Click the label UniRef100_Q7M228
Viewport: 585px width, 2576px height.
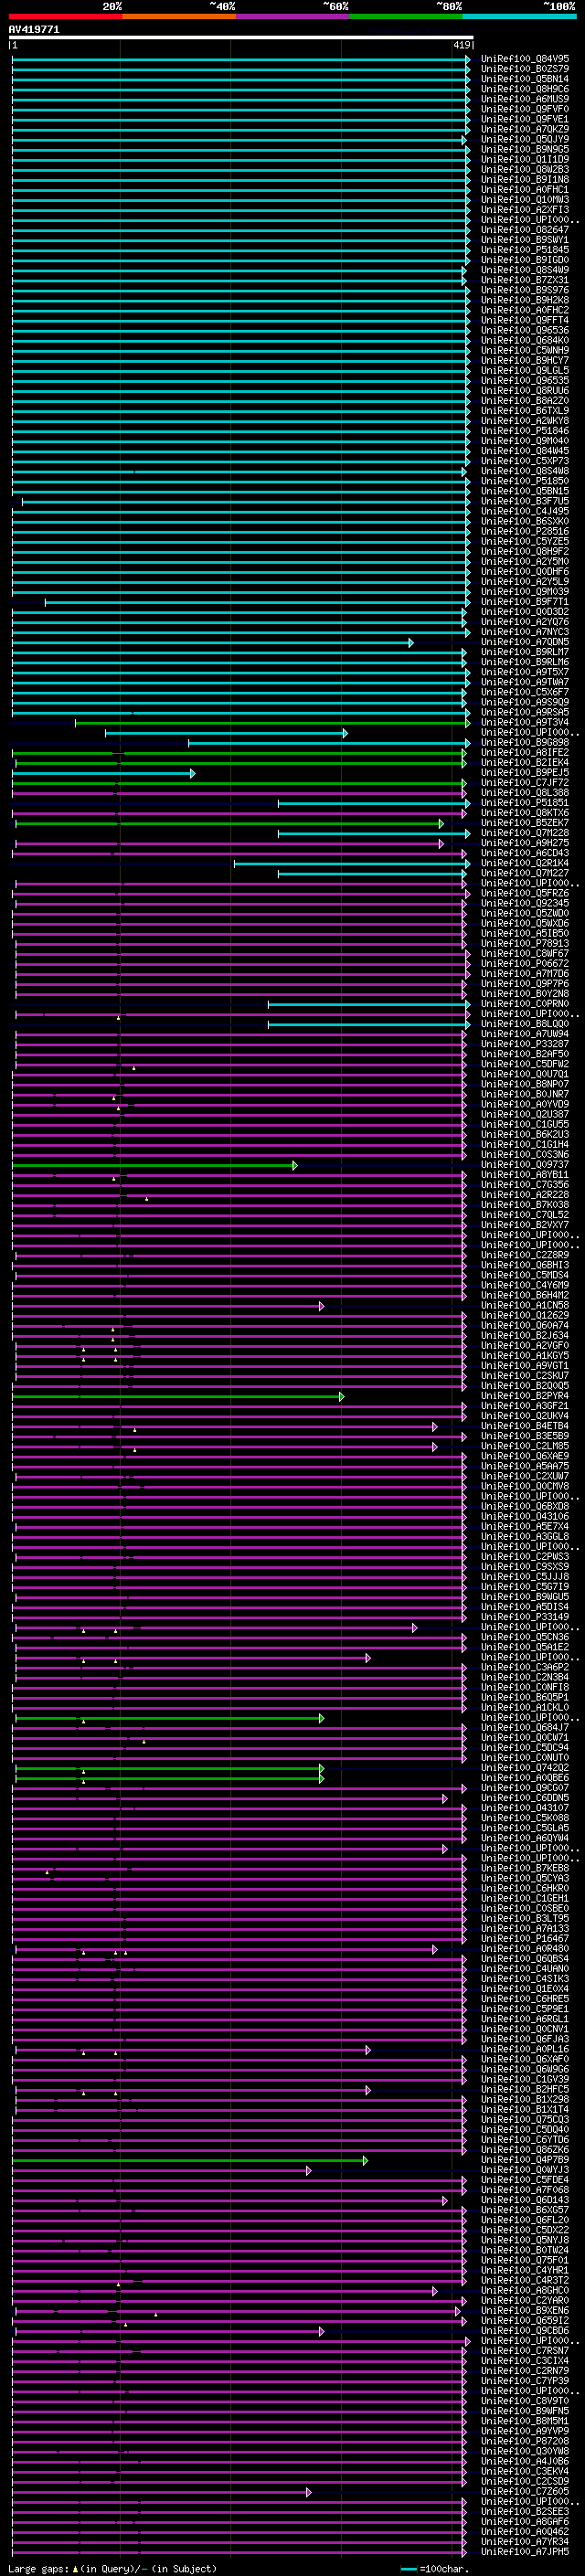525,833
